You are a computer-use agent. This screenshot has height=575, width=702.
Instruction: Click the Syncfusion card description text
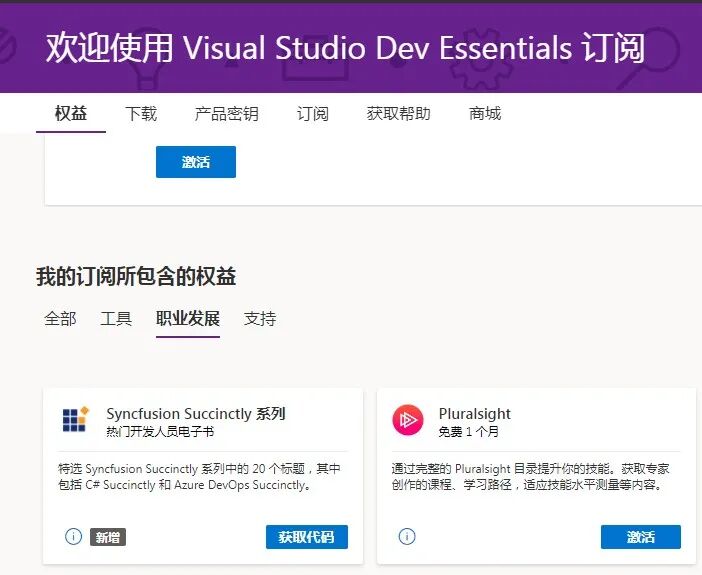point(199,477)
